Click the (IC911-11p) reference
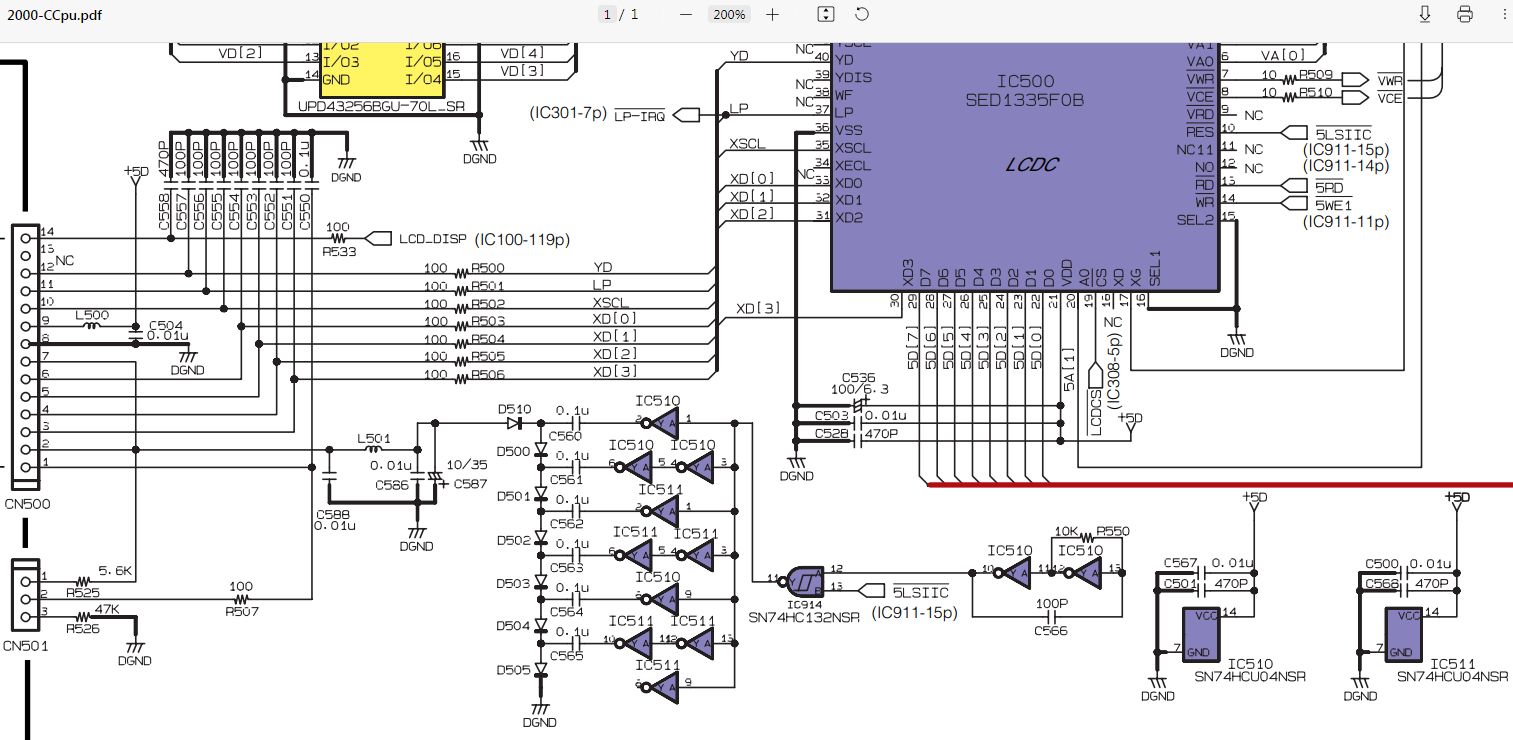This screenshot has width=1513, height=740. pos(1345,221)
